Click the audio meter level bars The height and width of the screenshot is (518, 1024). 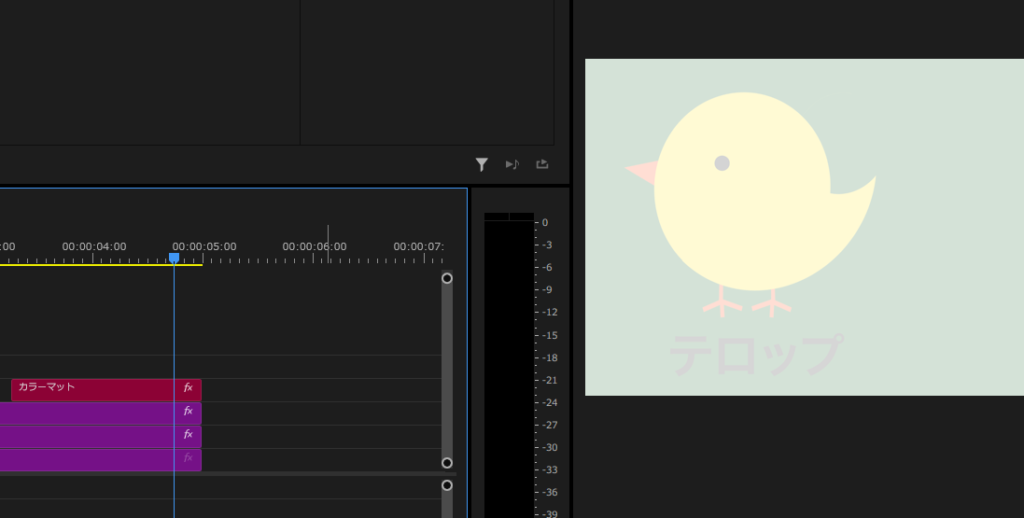pos(509,366)
